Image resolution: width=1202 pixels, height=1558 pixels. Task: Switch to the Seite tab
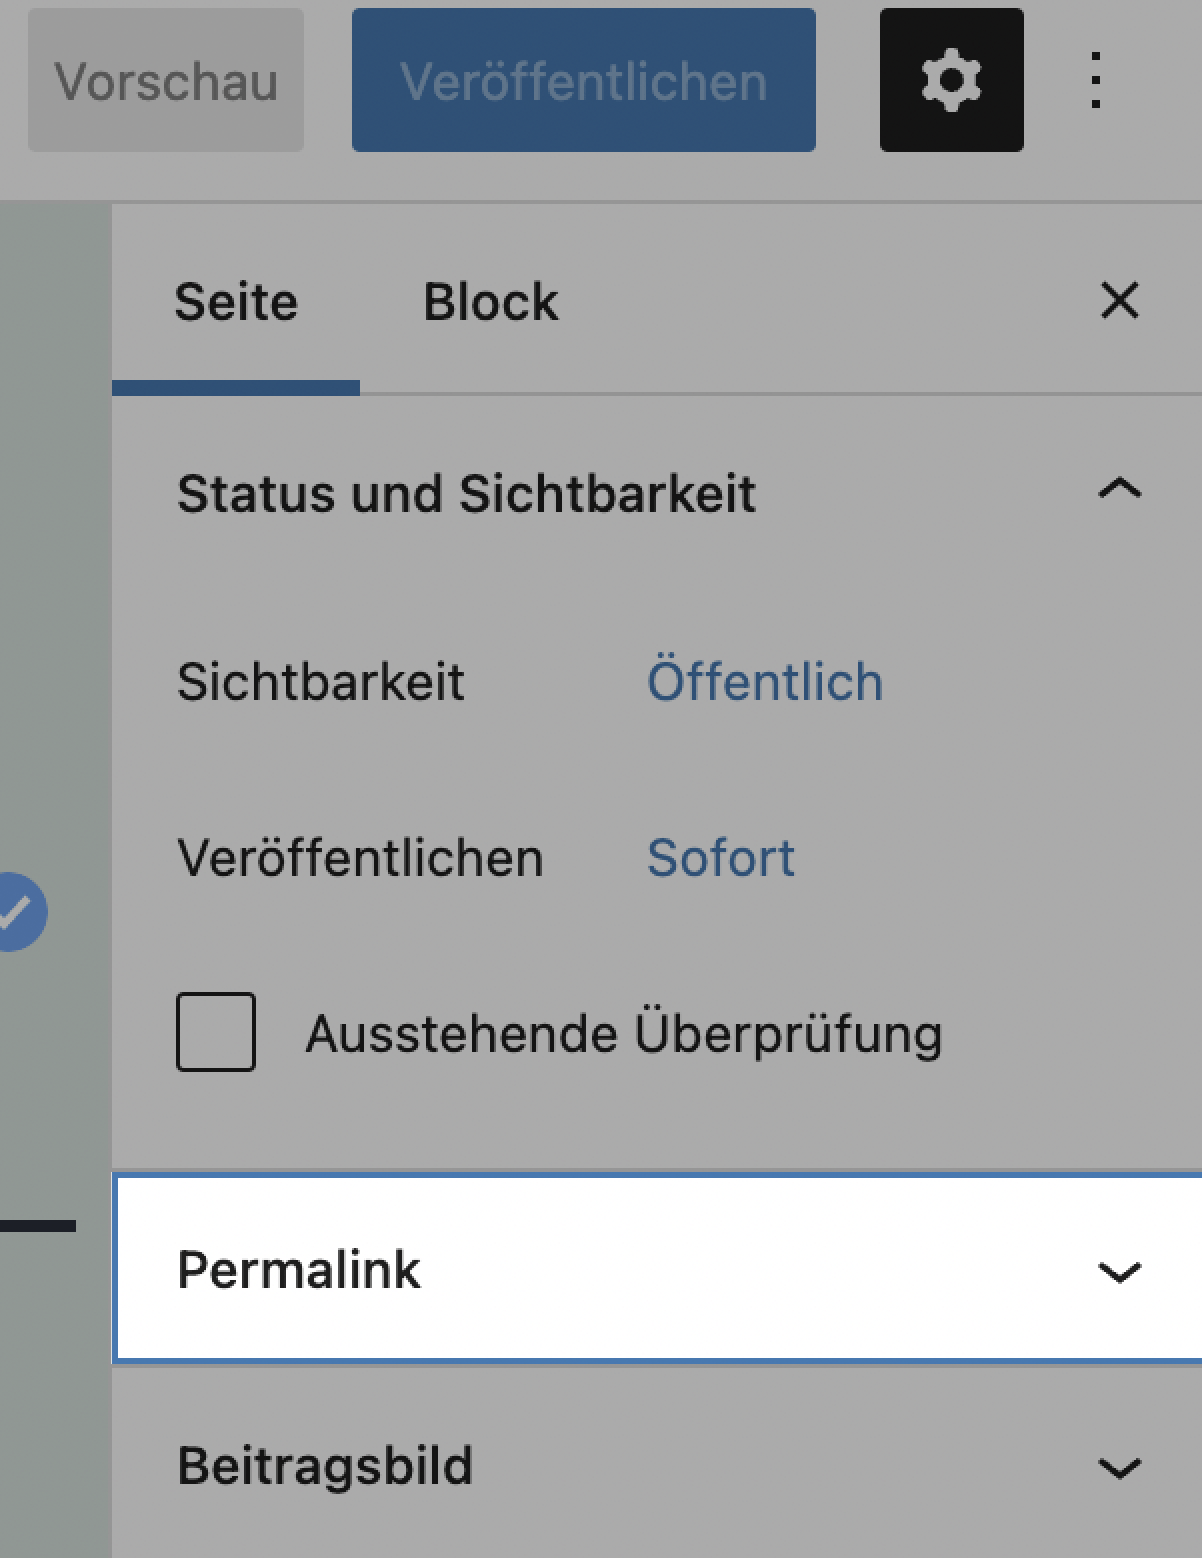[x=236, y=302]
